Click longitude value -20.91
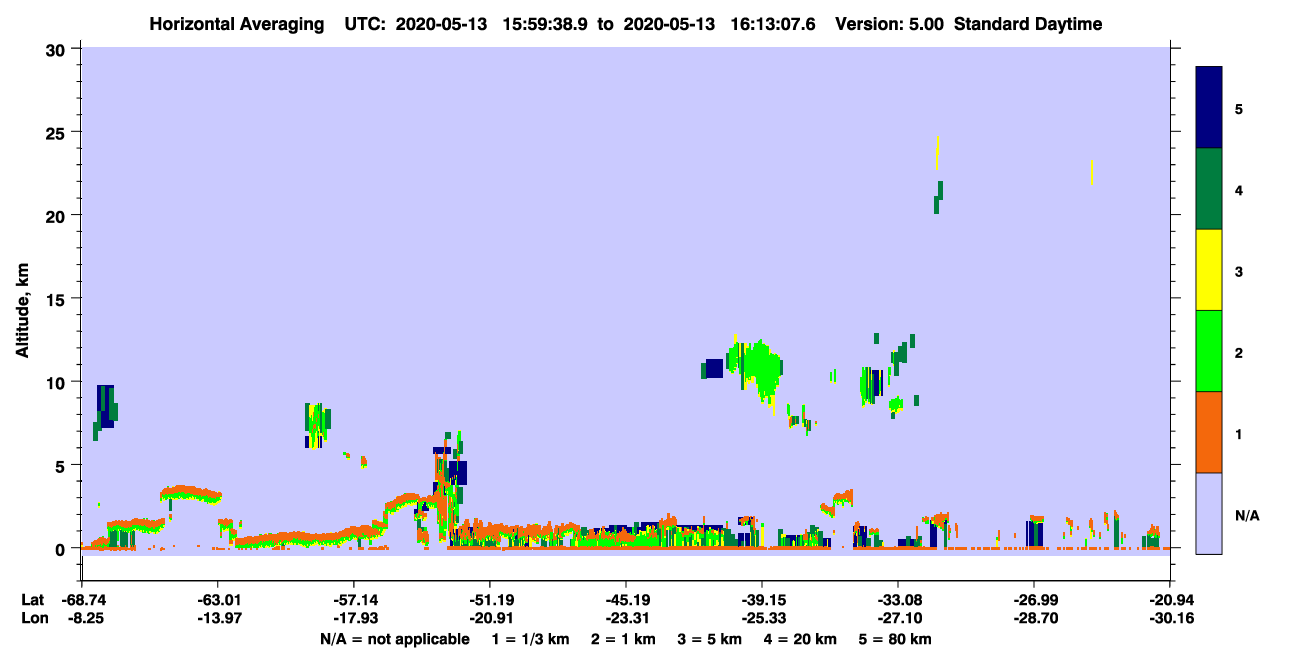This screenshot has width=1300, height=667. point(489,619)
